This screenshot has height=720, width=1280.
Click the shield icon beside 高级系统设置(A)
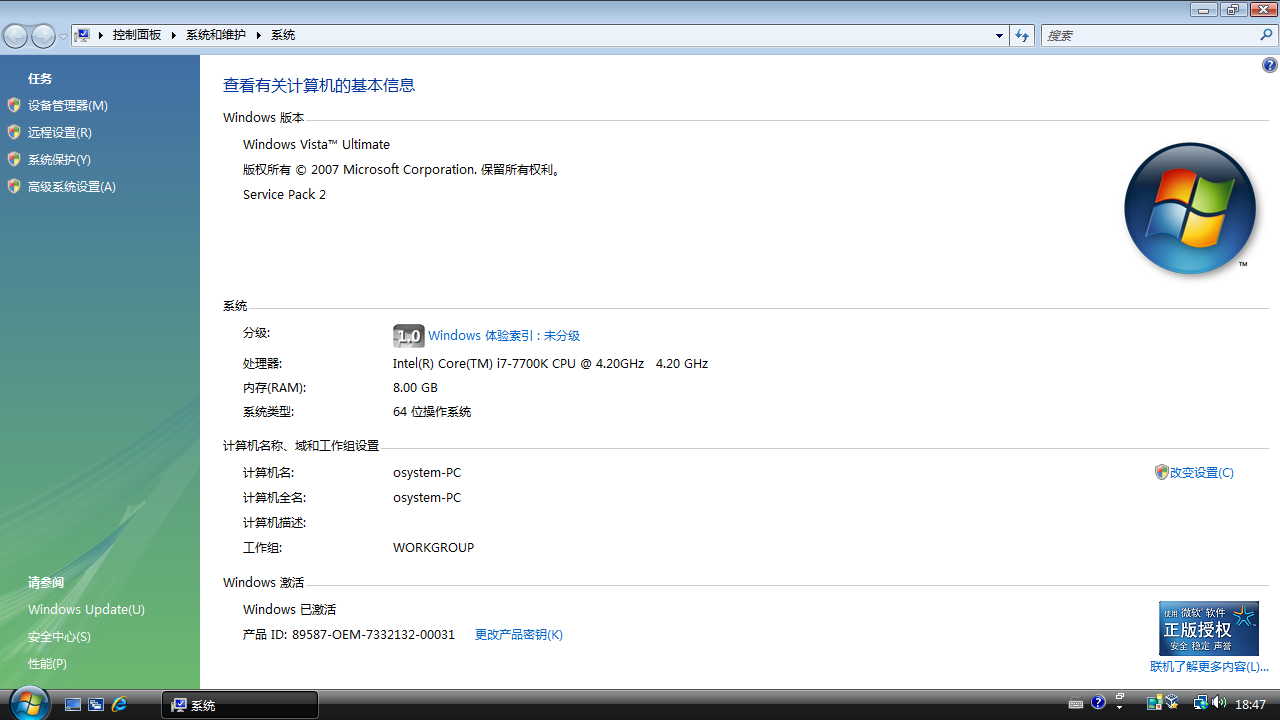14,186
